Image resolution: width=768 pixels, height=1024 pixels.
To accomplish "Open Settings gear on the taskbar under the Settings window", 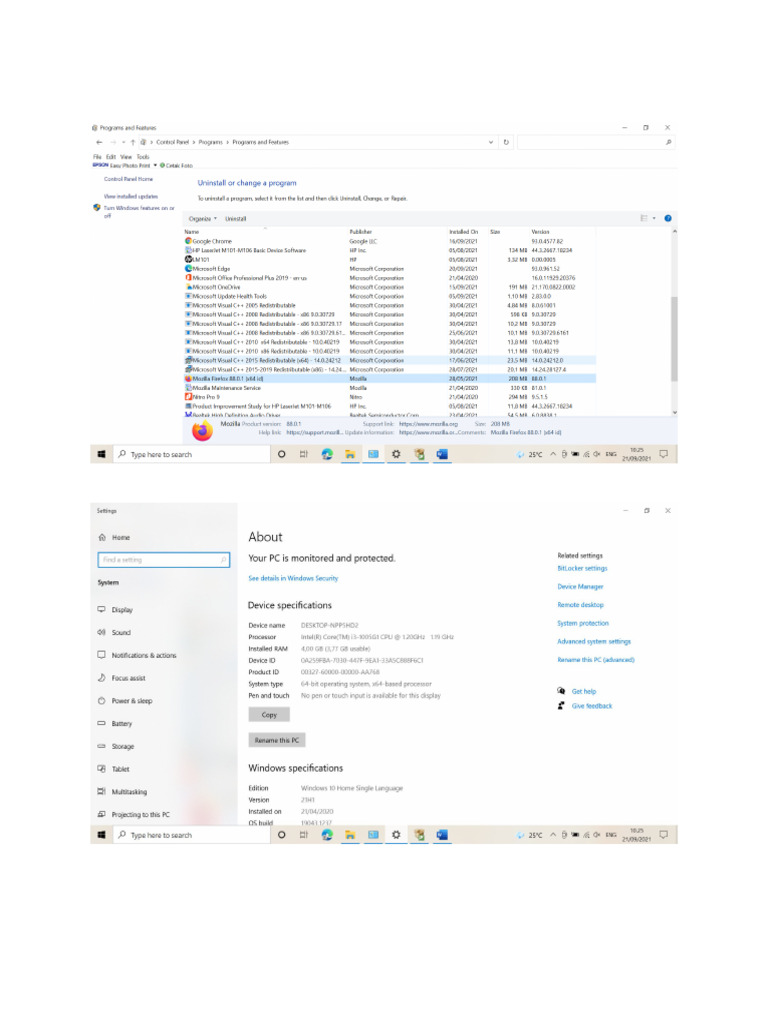I will click(396, 835).
